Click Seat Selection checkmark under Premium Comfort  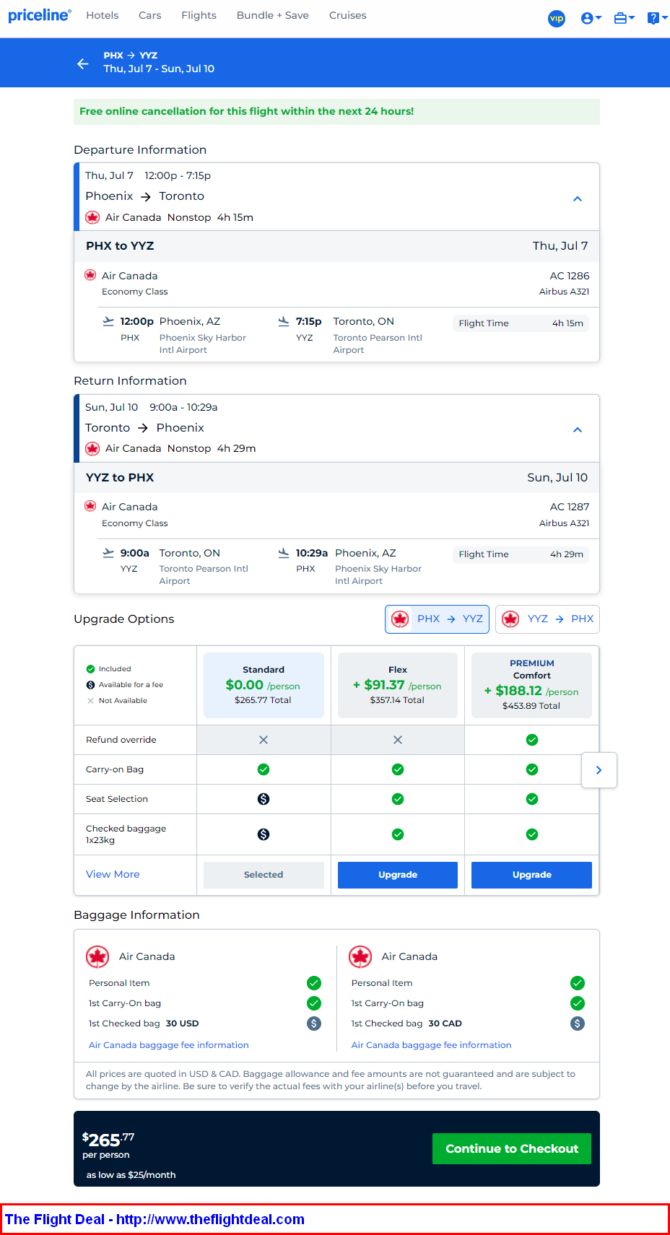[x=532, y=799]
